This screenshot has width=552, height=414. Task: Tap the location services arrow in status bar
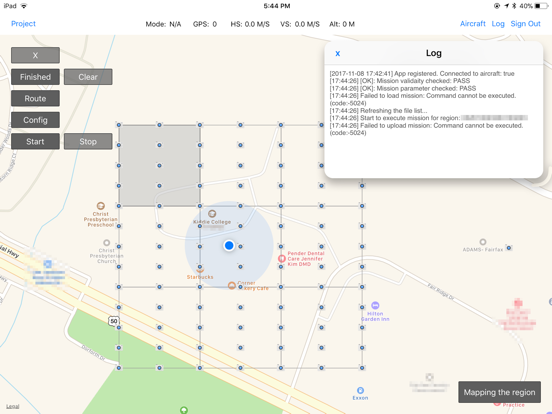pyautogui.click(x=506, y=6)
